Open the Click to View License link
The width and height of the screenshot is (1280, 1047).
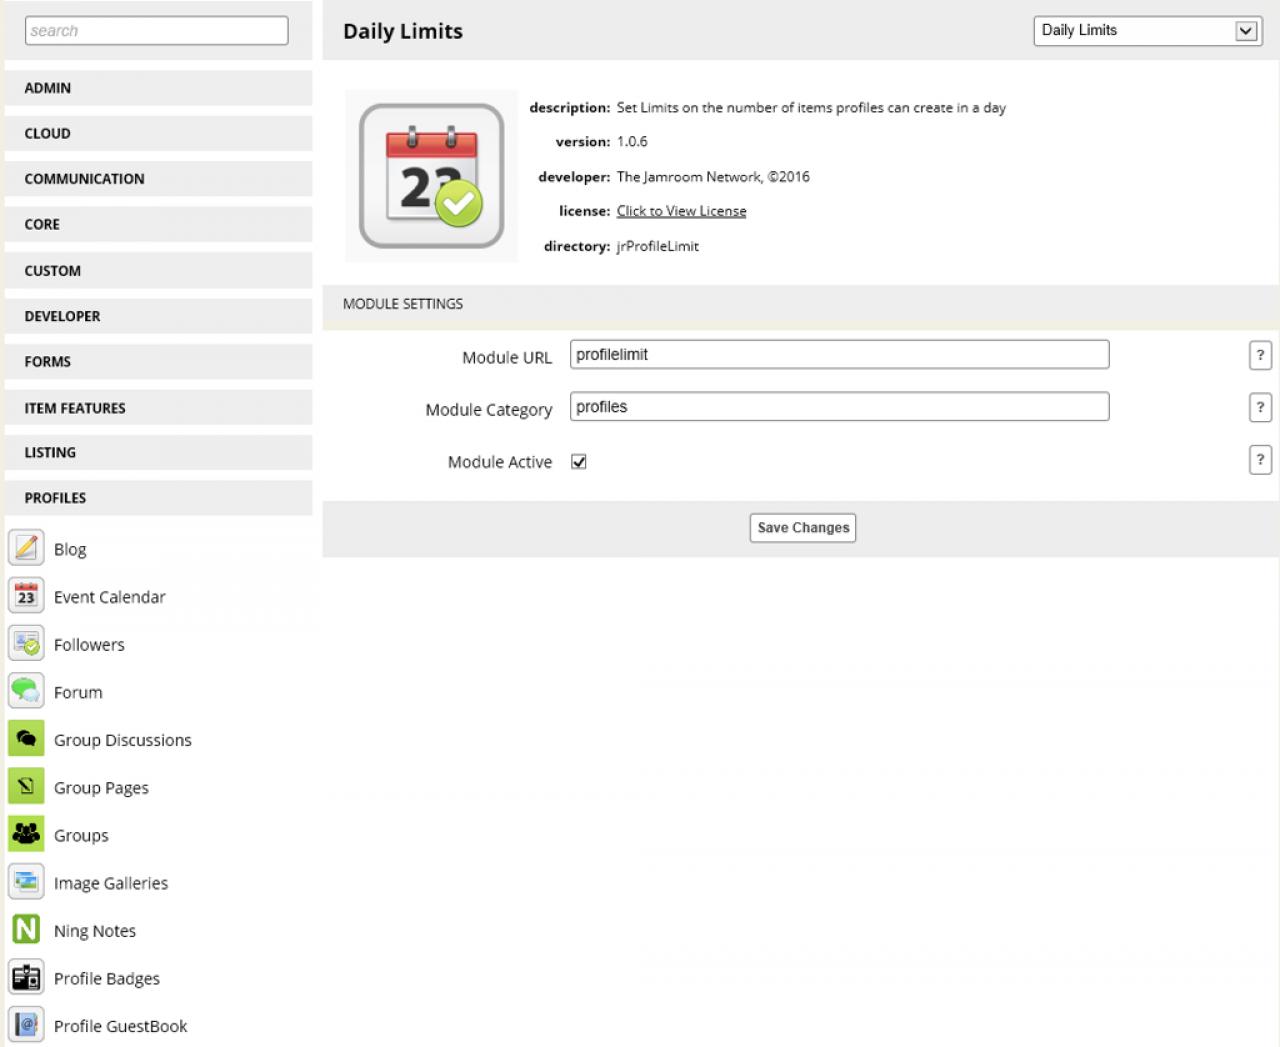(681, 211)
